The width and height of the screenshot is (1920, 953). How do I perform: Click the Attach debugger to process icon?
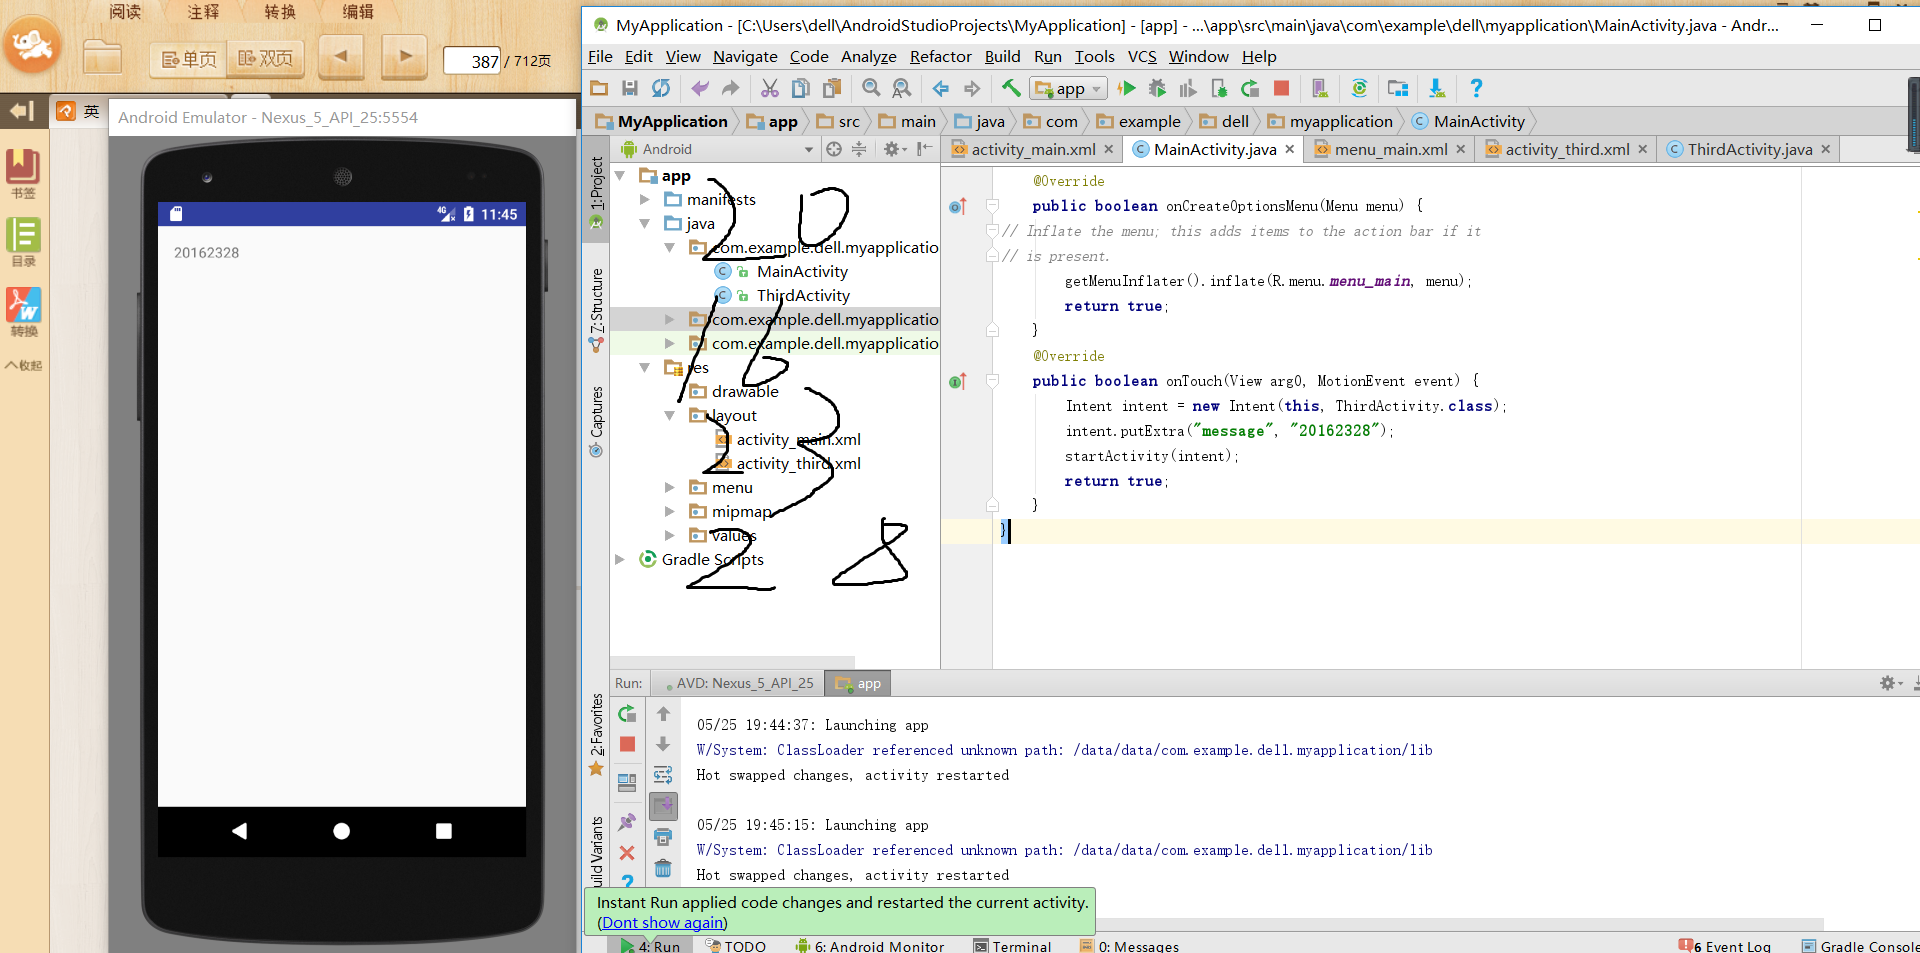pyautogui.click(x=1219, y=88)
